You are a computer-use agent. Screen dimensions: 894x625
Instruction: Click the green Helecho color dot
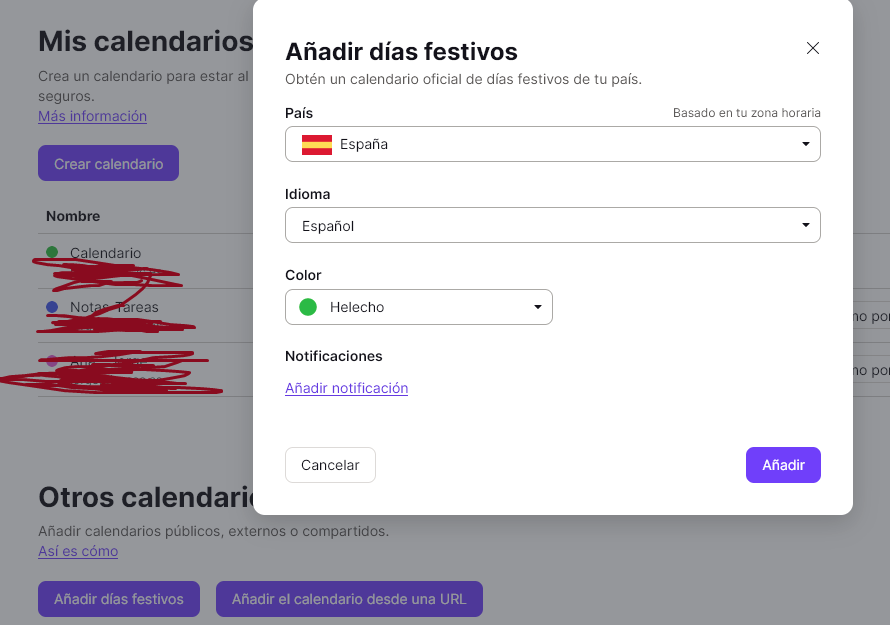(x=308, y=307)
